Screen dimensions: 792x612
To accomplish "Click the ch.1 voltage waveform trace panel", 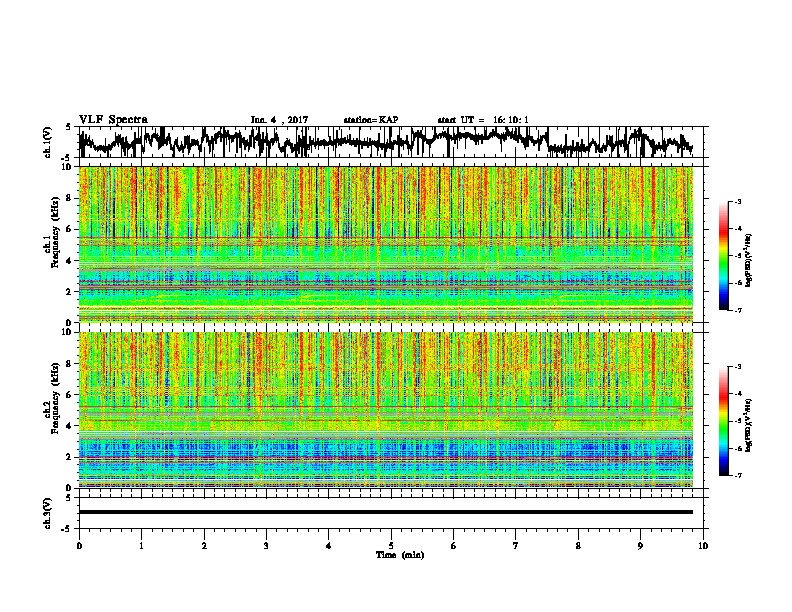I will coord(390,142).
